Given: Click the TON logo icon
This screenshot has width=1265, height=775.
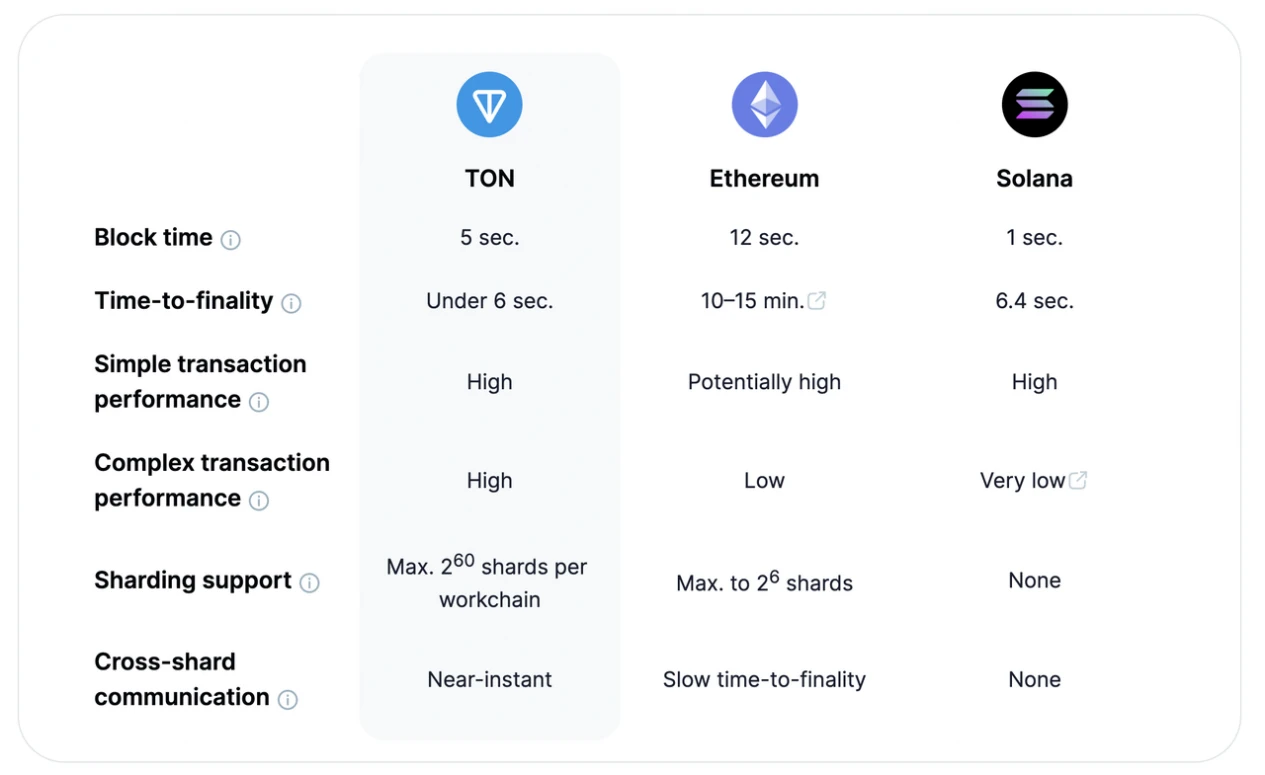Looking at the screenshot, I should (489, 105).
